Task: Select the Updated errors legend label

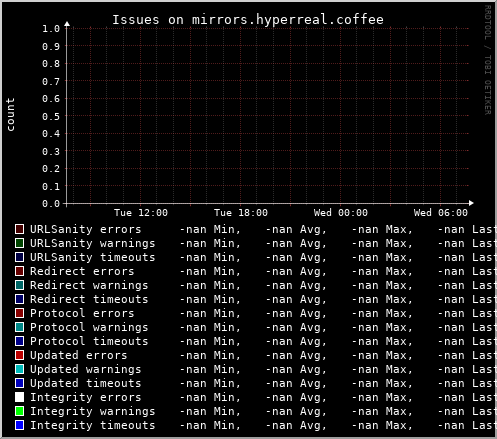Action: point(79,355)
